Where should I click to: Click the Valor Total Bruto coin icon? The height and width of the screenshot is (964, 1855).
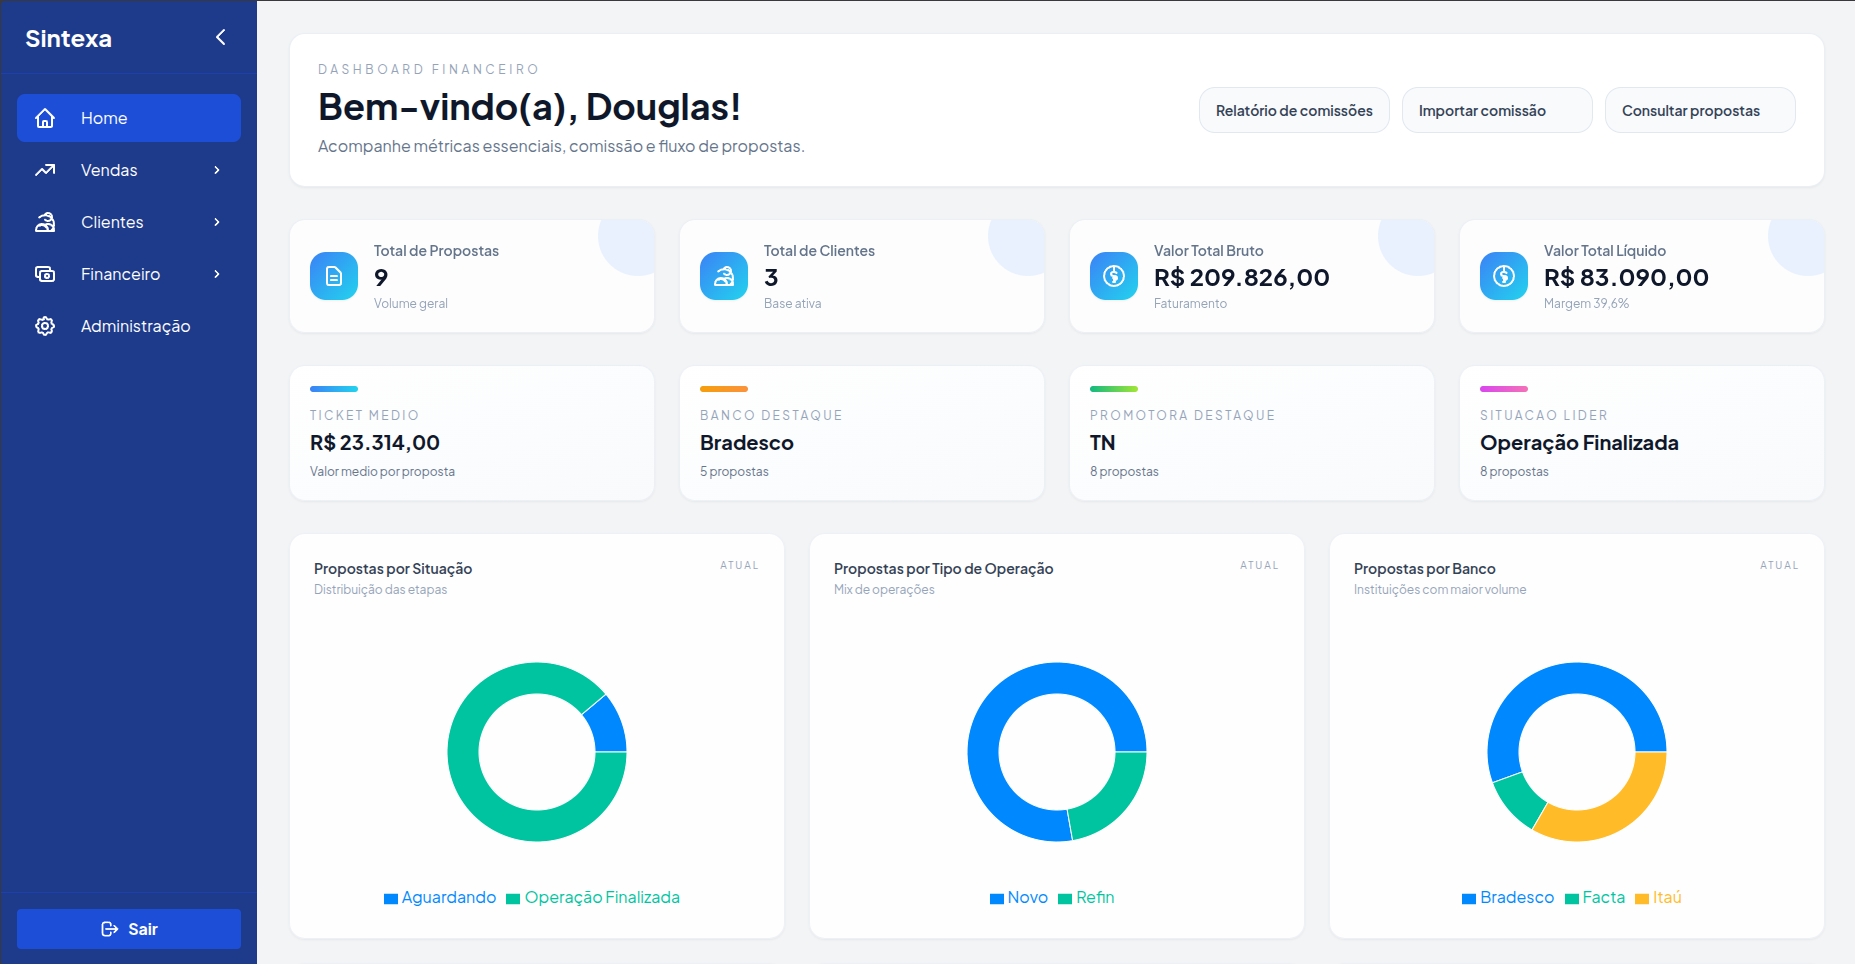(x=1114, y=276)
